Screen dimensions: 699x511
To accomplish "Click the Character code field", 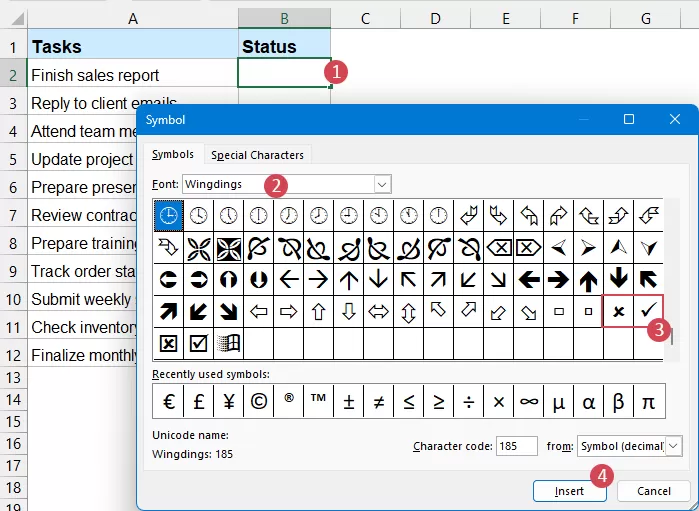I will coord(517,446).
